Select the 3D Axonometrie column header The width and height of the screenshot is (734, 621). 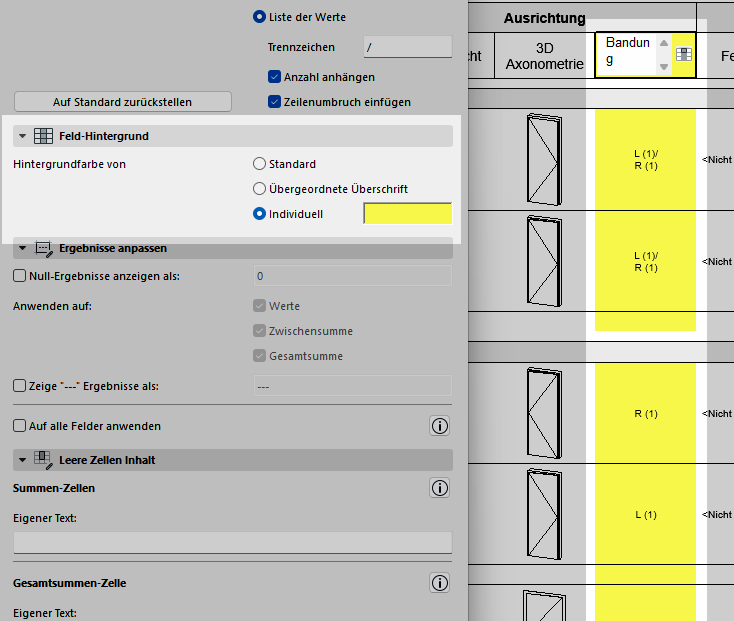tap(544, 56)
